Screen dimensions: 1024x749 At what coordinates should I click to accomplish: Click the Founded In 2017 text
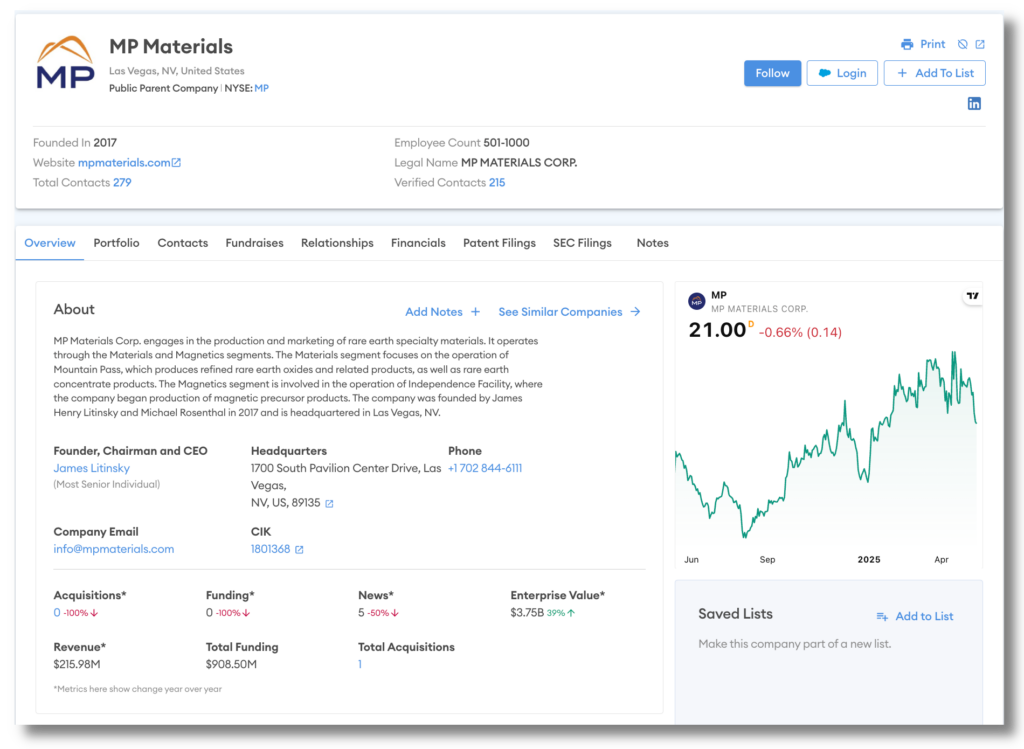(75, 143)
